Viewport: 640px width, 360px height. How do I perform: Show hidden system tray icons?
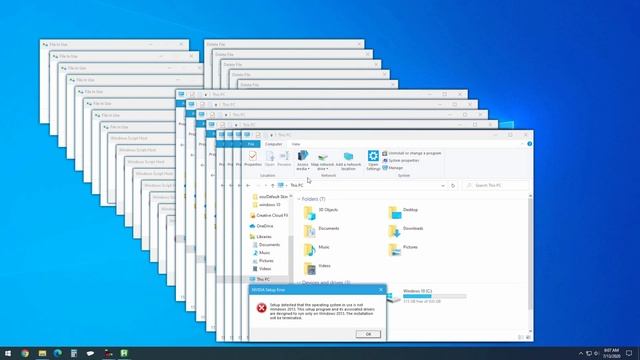581,353
